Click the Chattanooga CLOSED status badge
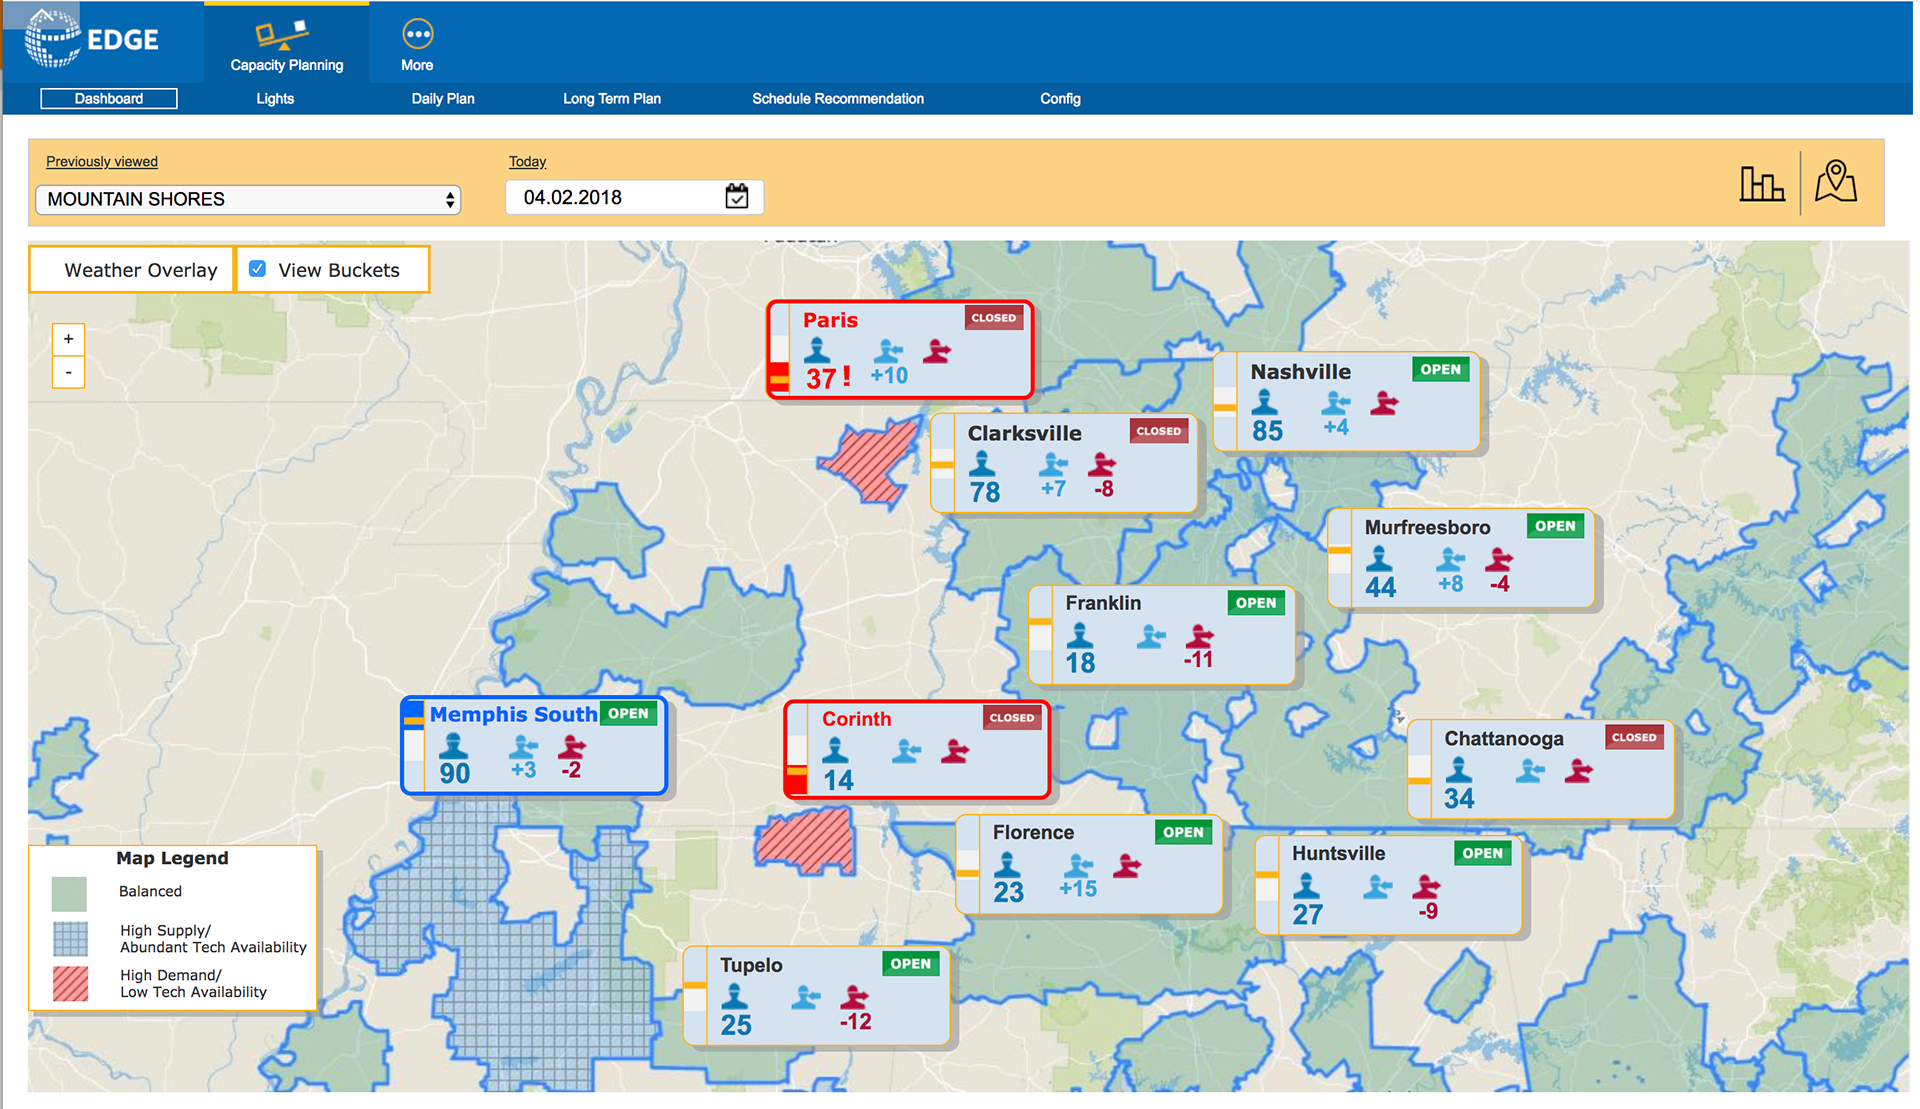1920x1109 pixels. pyautogui.click(x=1634, y=737)
